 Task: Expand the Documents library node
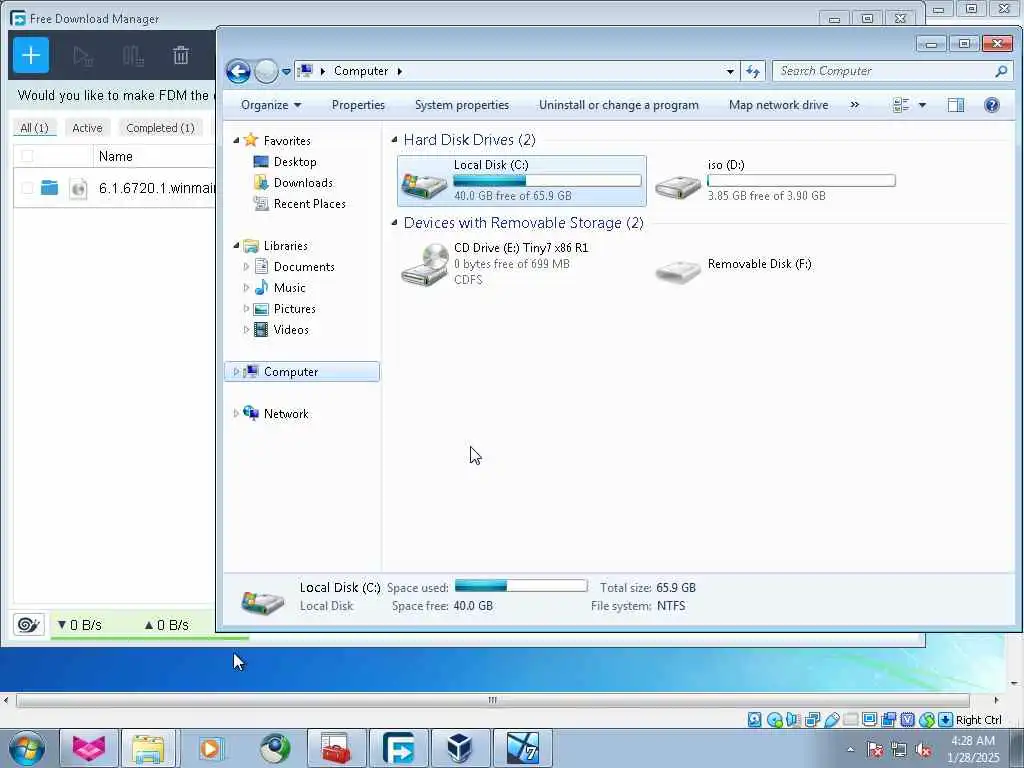tap(246, 266)
